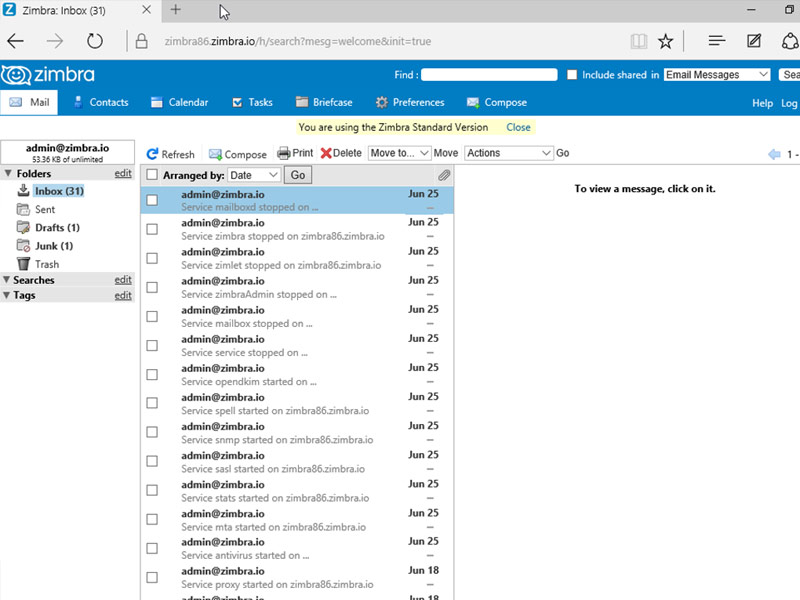Click the Trash can icon

click(x=23, y=264)
